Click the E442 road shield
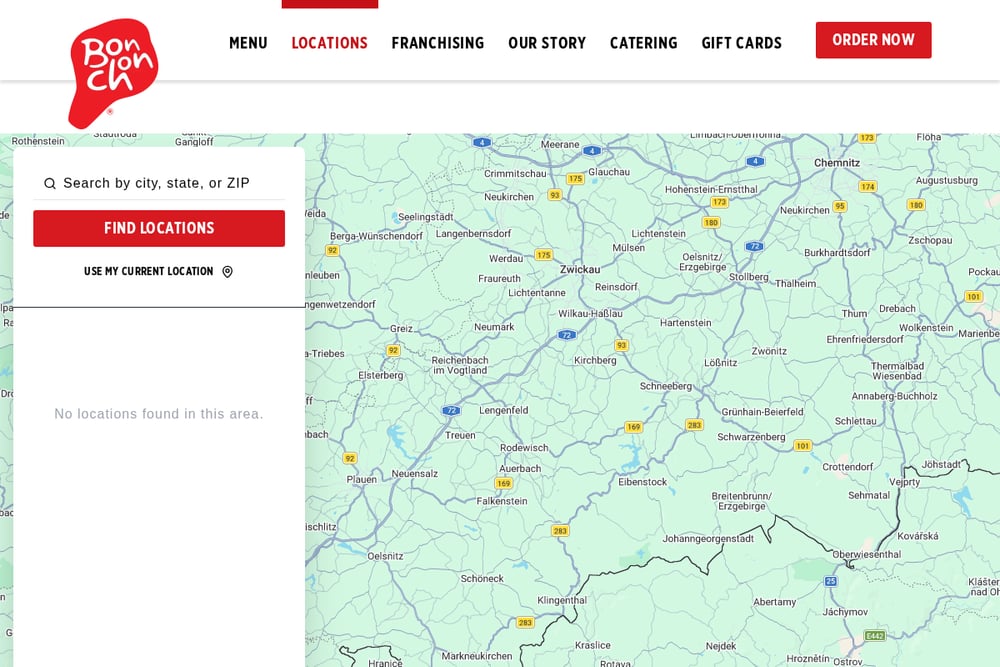 [x=874, y=636]
